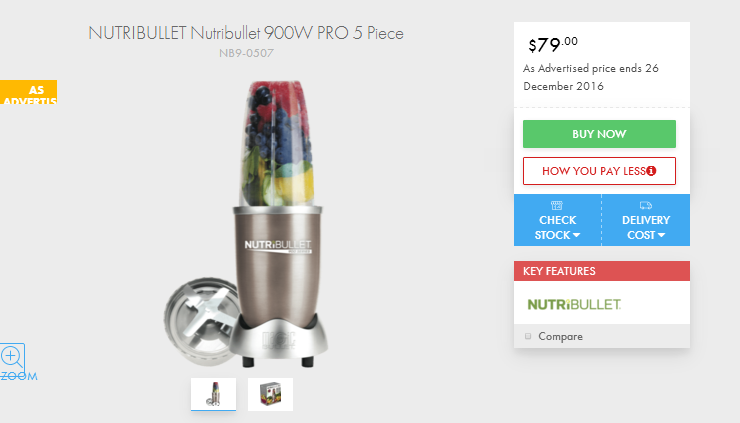Click the NutriBullet brand logo under Key Features
740x423 pixels.
tap(574, 305)
